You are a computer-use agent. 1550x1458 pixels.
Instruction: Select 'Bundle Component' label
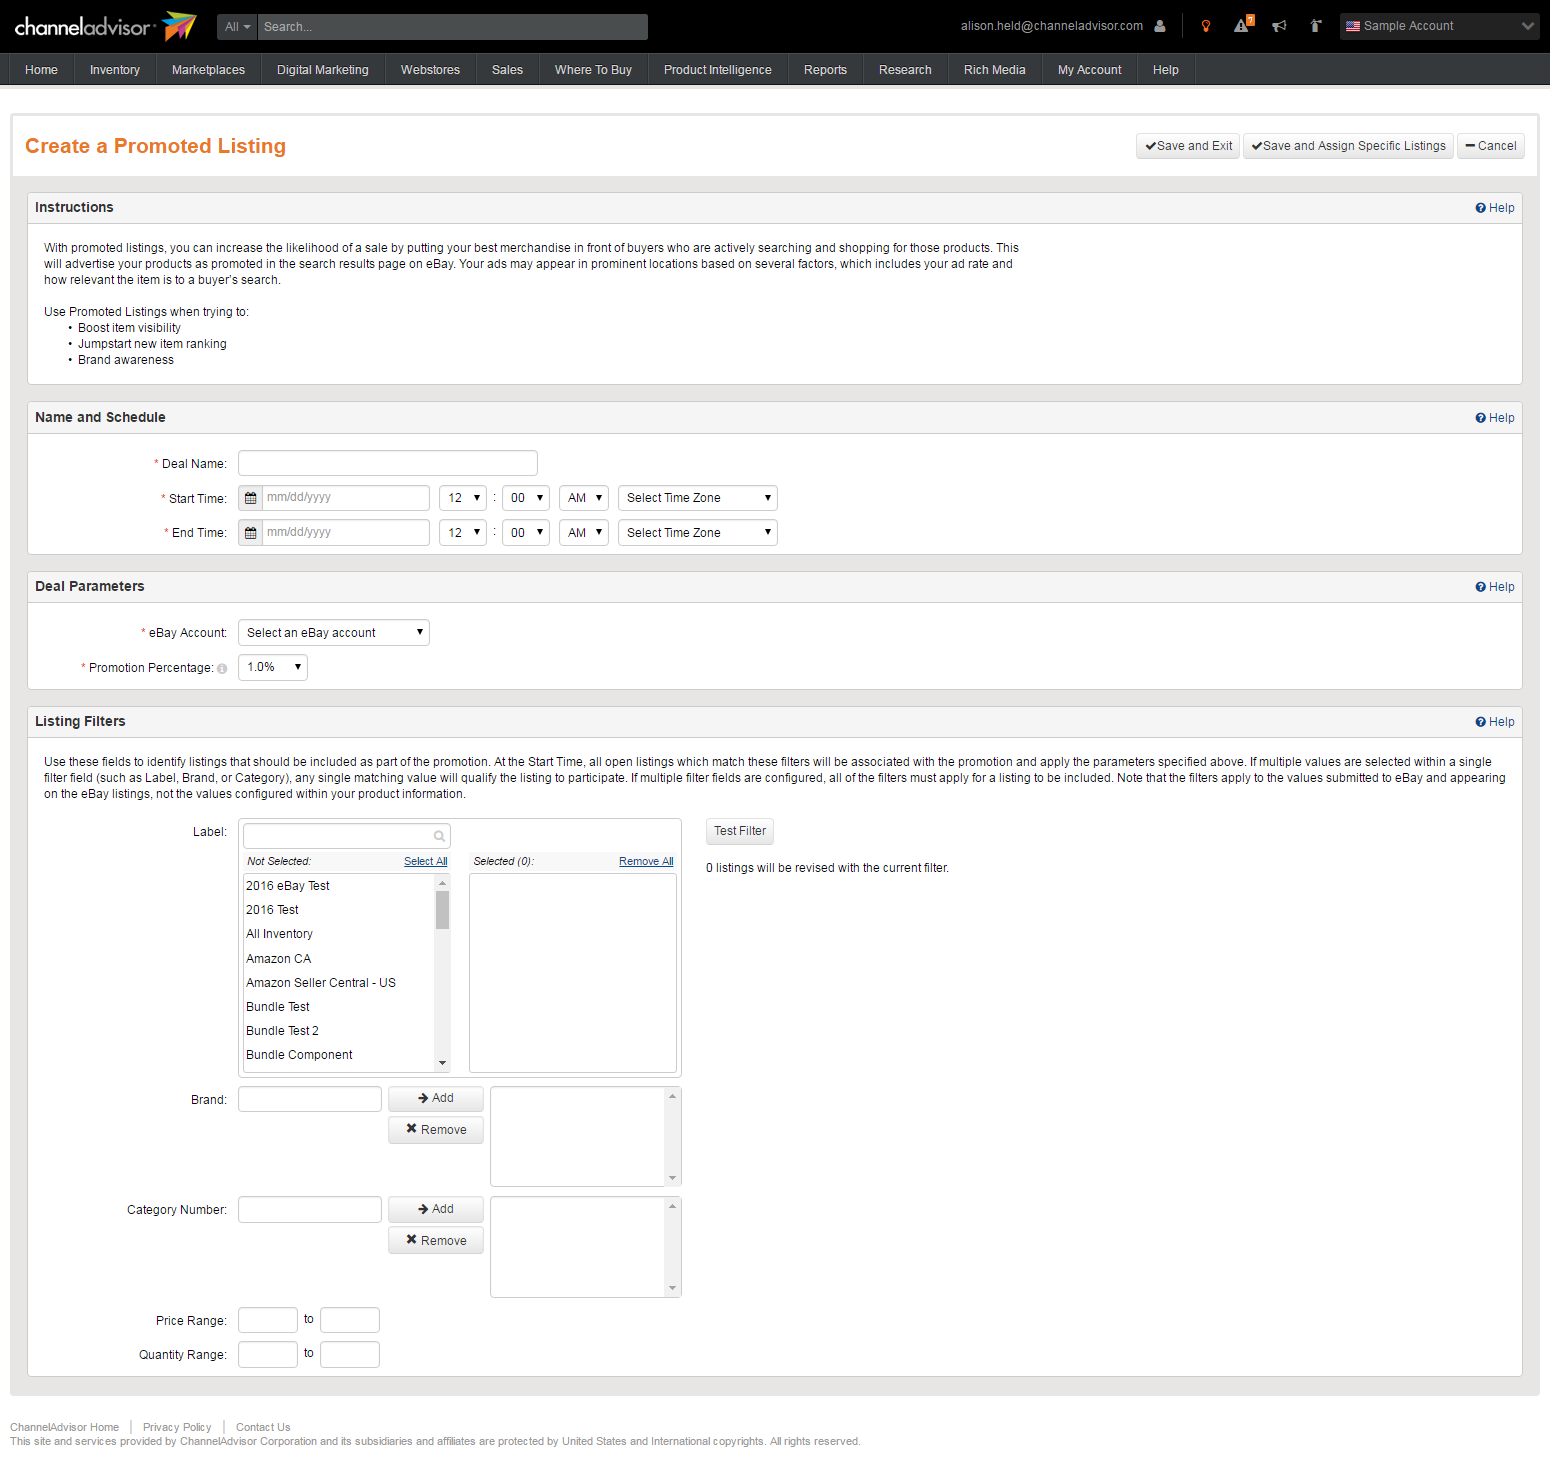click(x=339, y=1055)
